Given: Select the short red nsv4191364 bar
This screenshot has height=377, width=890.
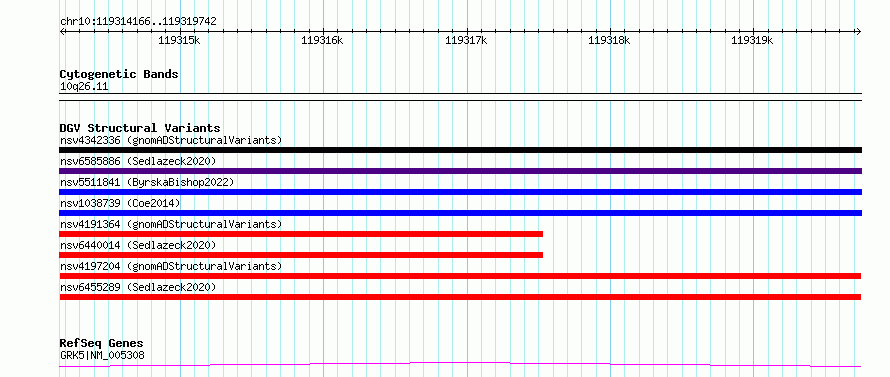Looking at the screenshot, I should pos(301,234).
